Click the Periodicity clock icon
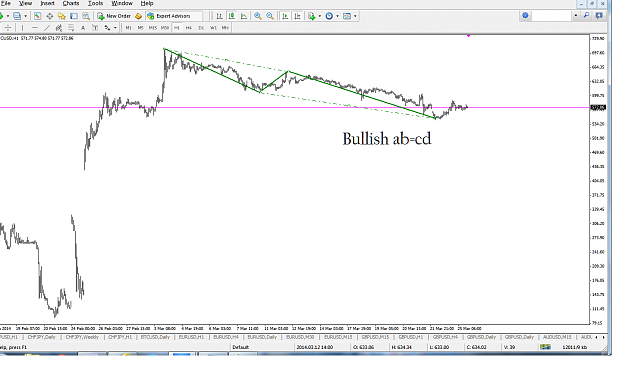Image resolution: width=625 pixels, height=371 pixels. (x=329, y=16)
